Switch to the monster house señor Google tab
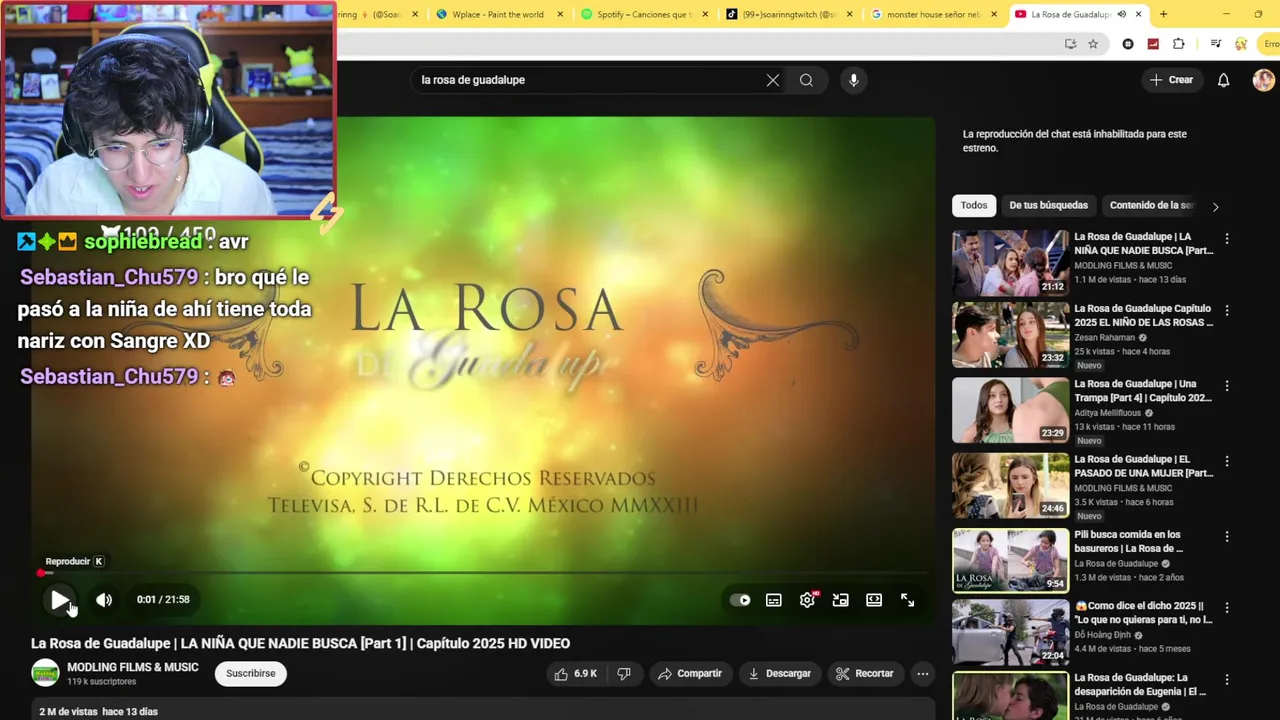 (x=933, y=15)
